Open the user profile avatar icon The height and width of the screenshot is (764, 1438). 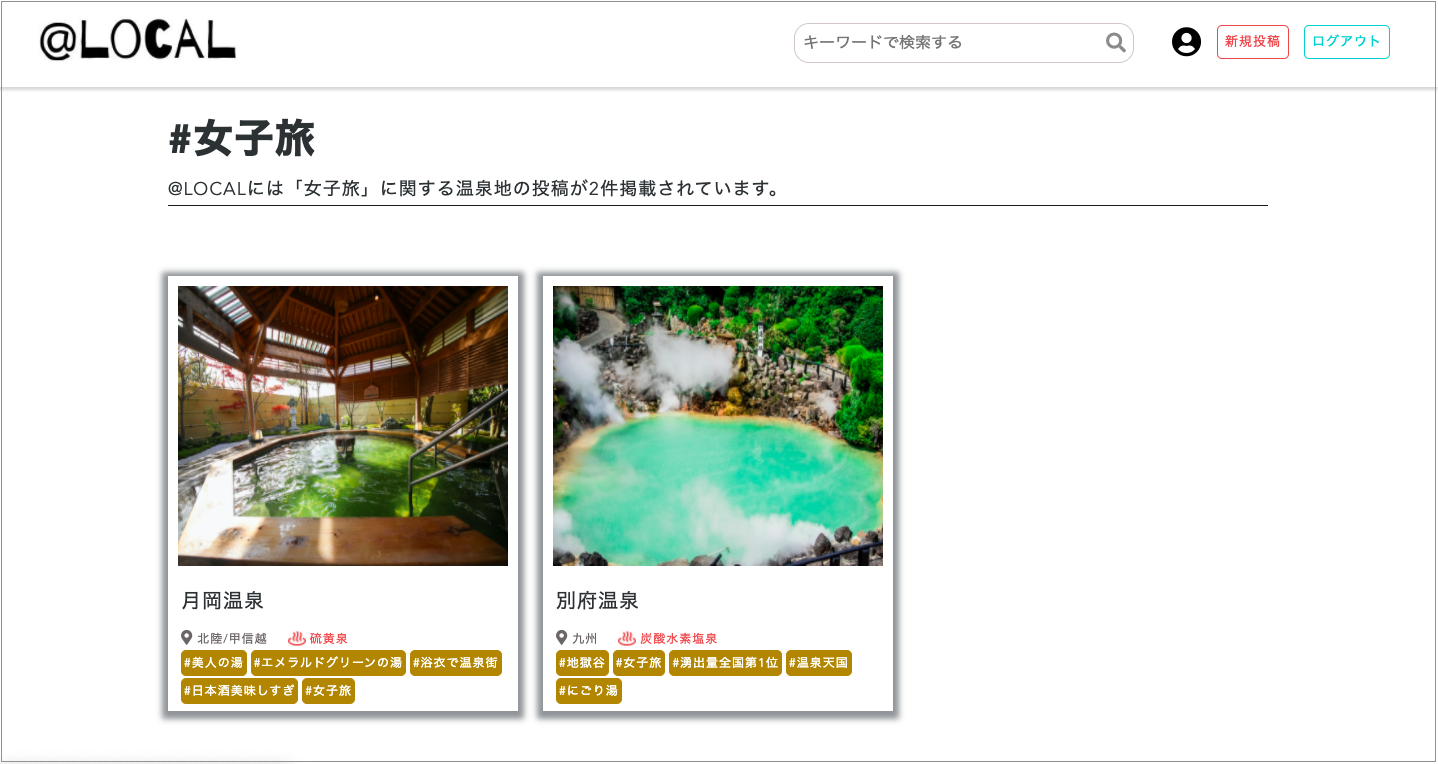pos(1186,42)
